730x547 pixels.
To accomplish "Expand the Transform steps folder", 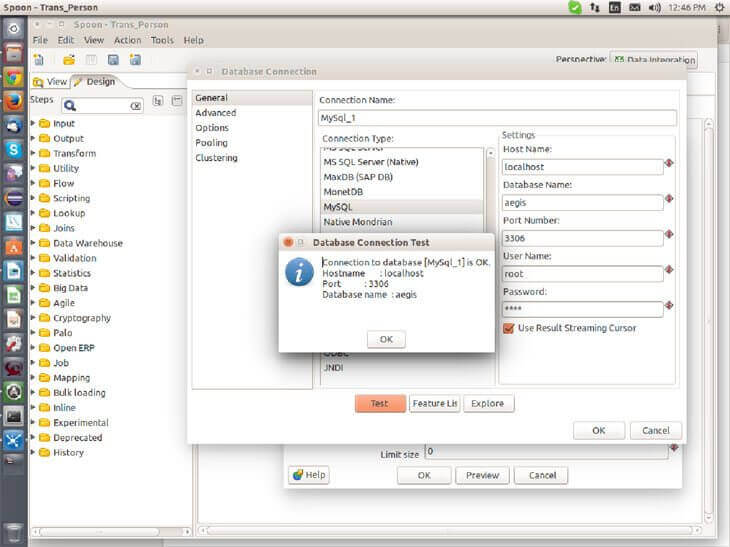I will pyautogui.click(x=33, y=153).
